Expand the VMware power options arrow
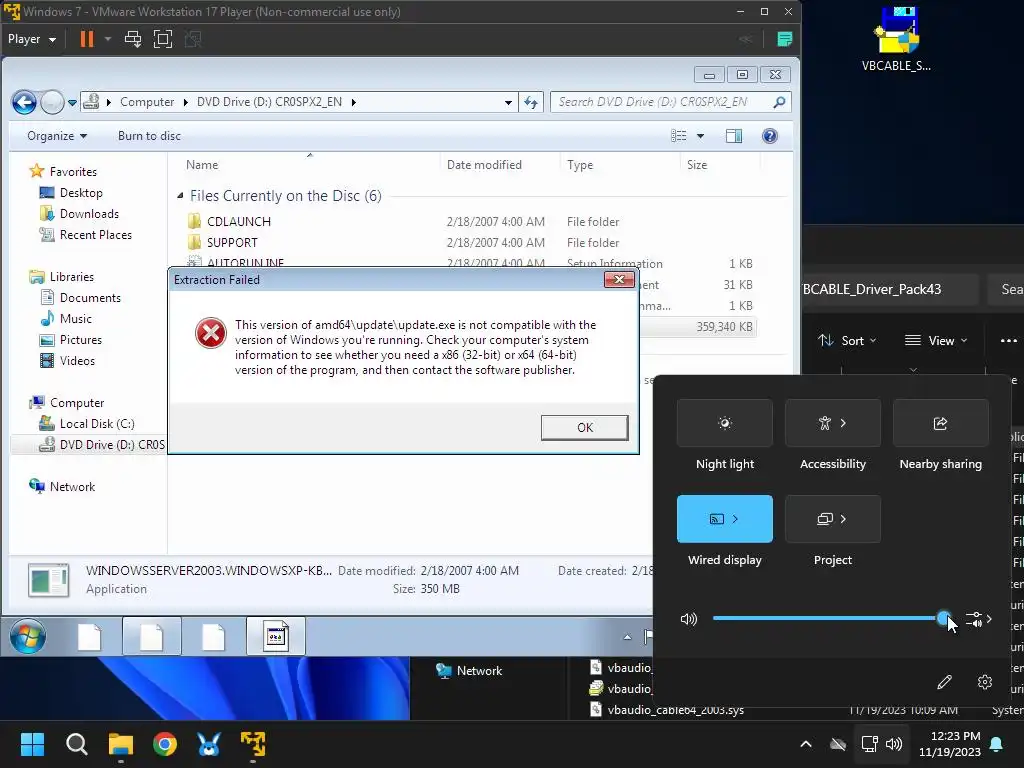 point(108,39)
